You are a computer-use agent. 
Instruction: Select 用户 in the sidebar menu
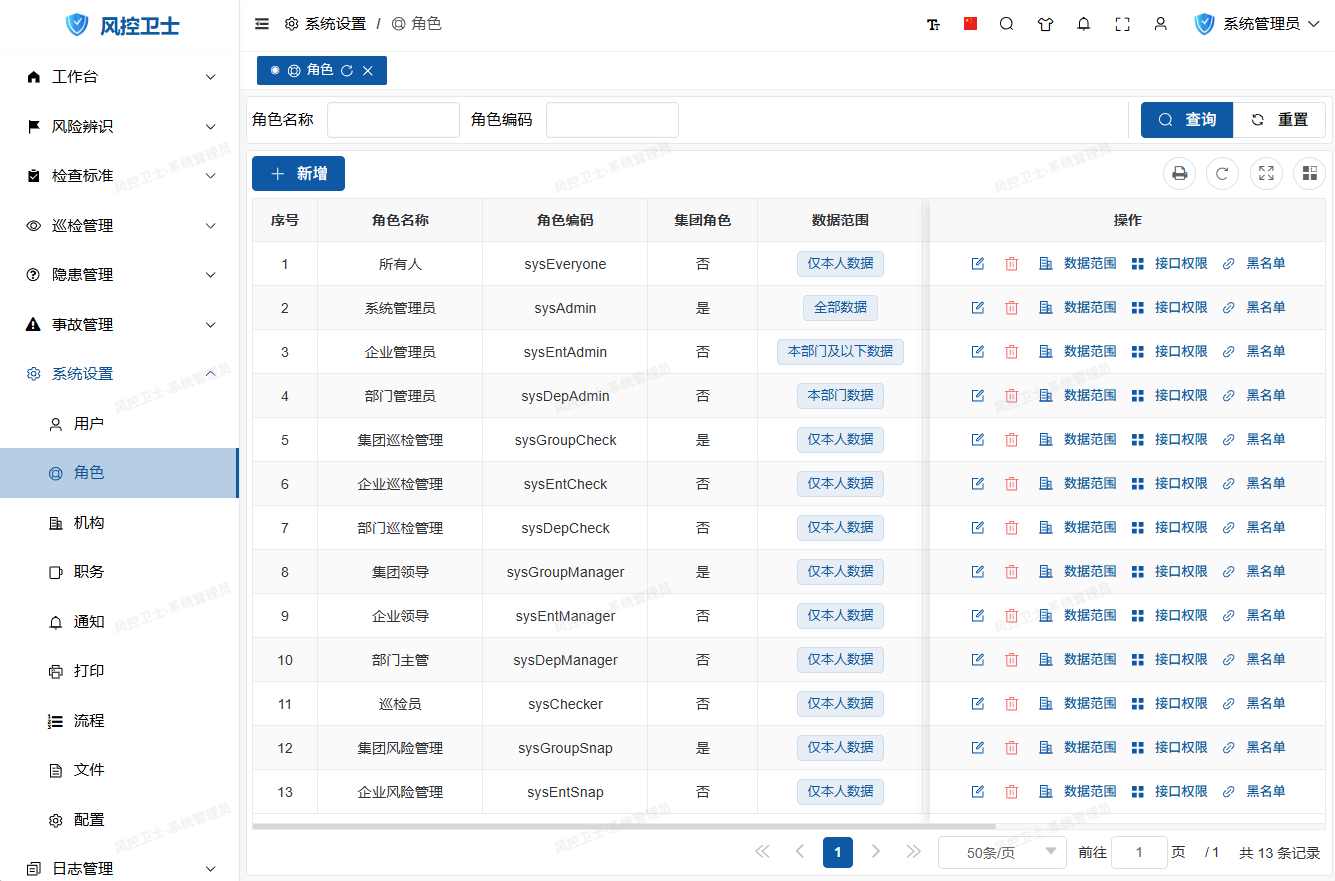click(89, 424)
